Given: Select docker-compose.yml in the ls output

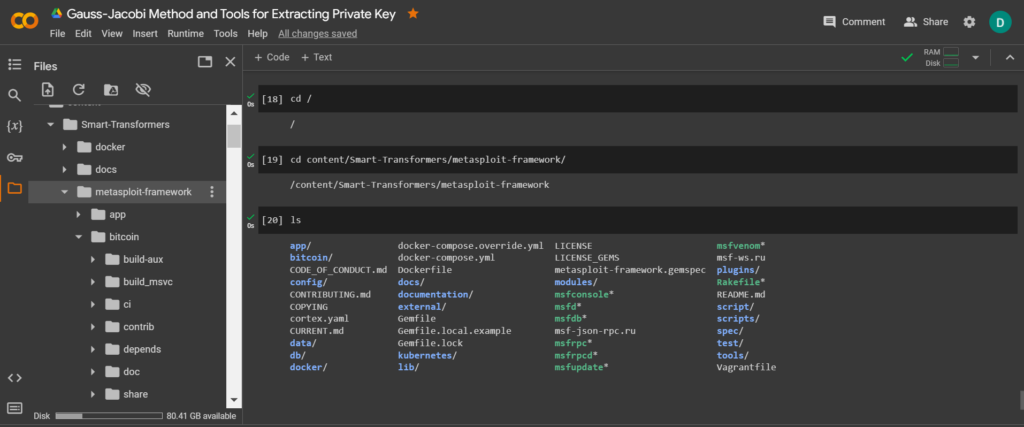Looking at the screenshot, I should pyautogui.click(x=446, y=257).
